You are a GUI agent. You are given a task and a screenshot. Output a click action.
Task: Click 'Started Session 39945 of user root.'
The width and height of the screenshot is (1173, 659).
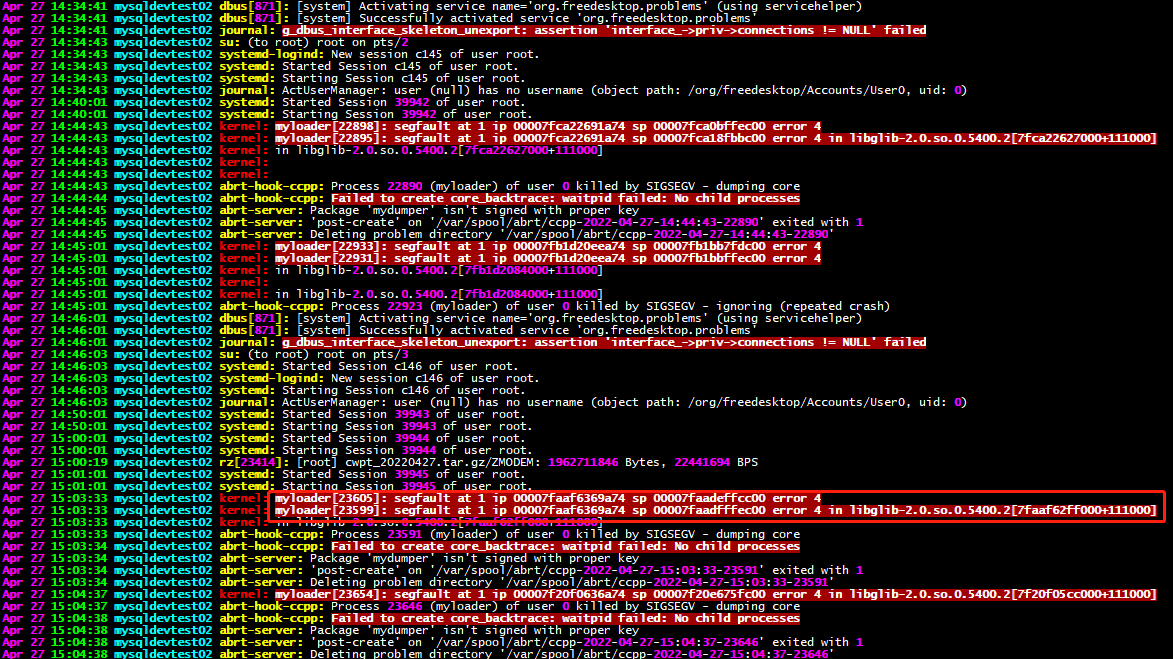(x=403, y=474)
